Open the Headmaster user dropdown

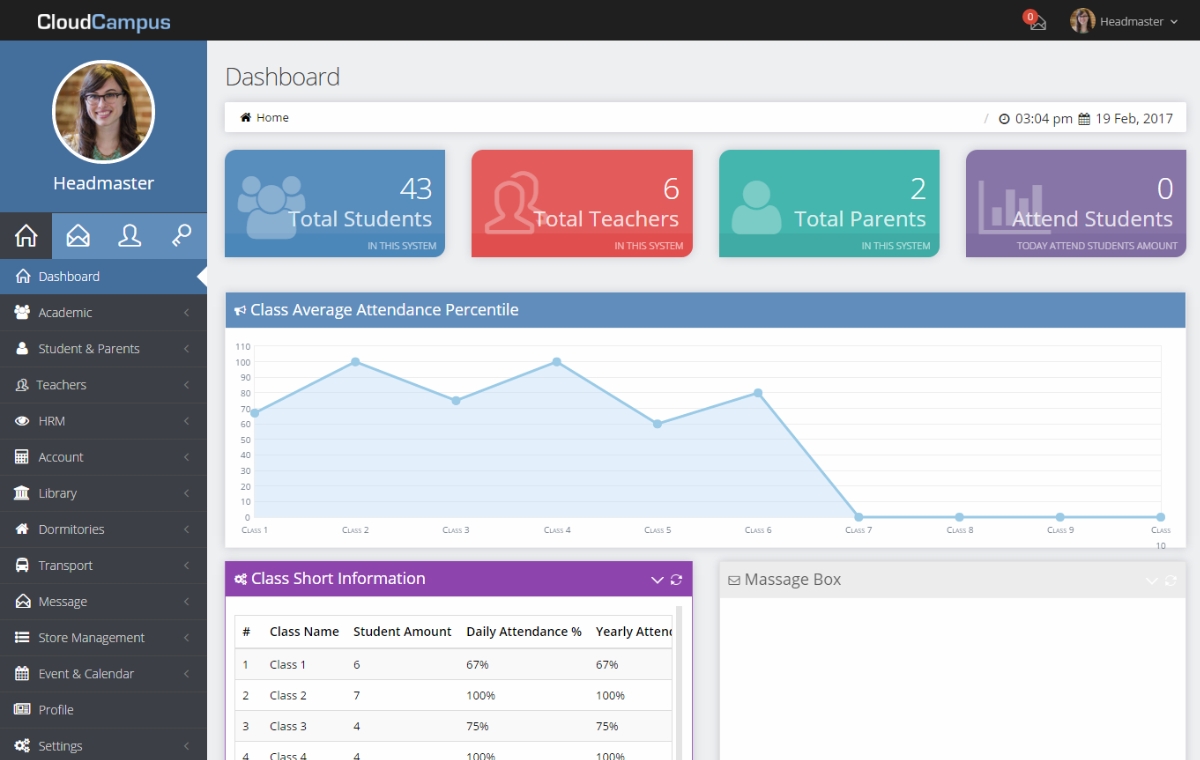click(1126, 21)
